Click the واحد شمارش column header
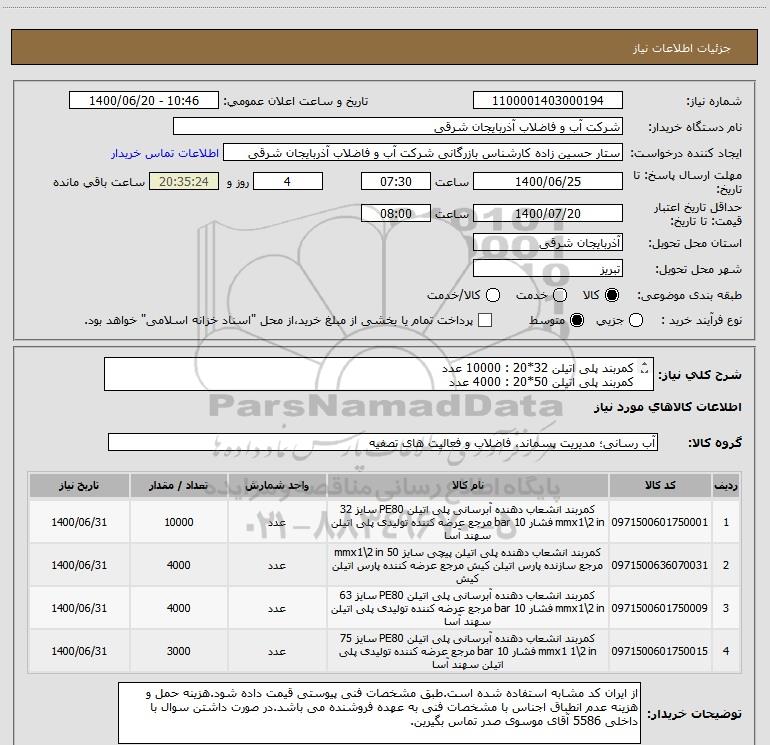The width and height of the screenshot is (770, 745). 277,485
